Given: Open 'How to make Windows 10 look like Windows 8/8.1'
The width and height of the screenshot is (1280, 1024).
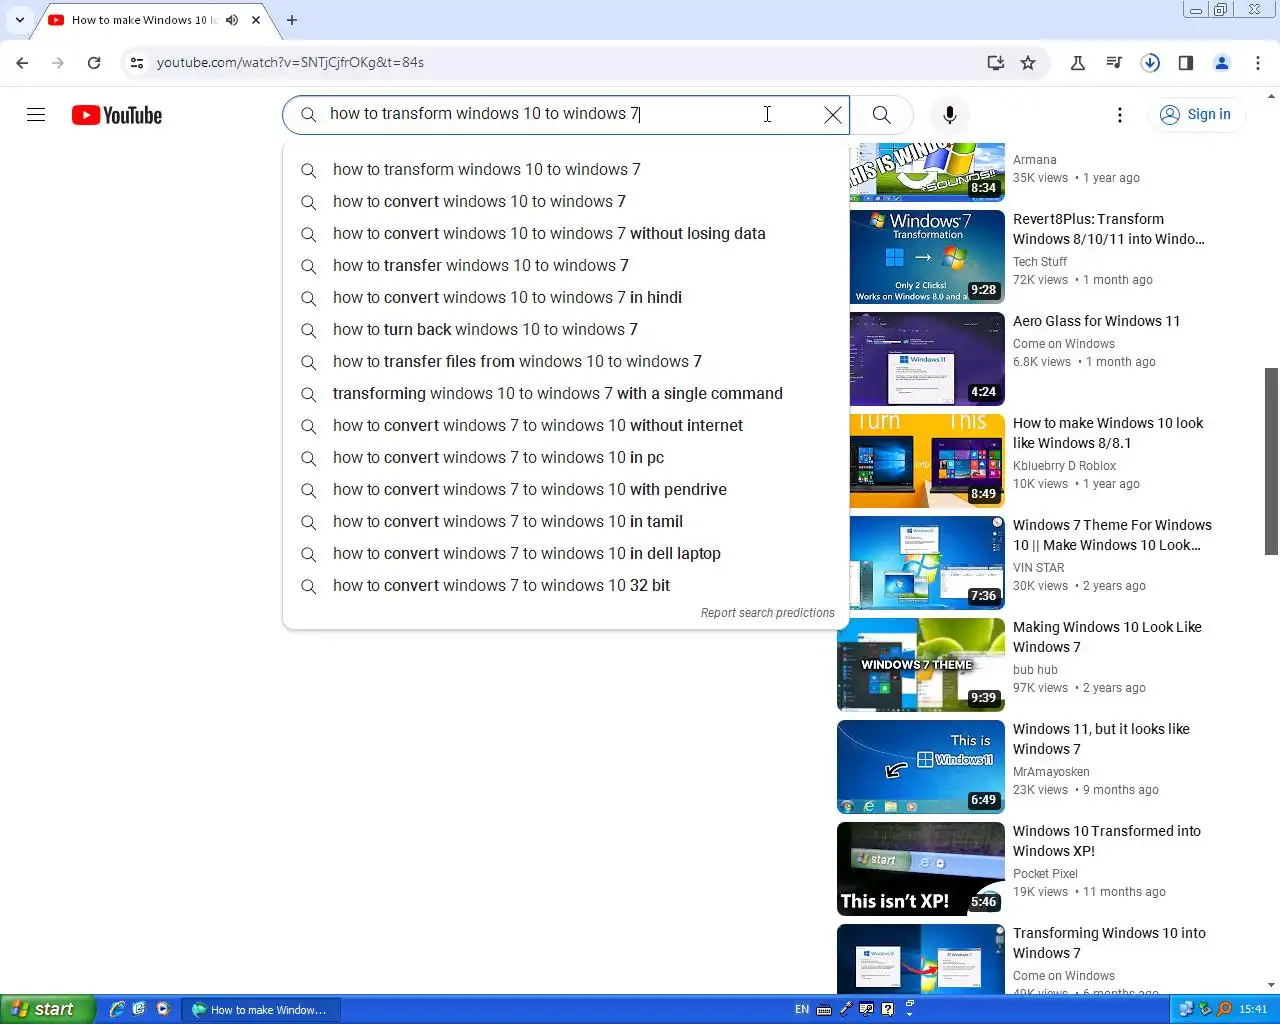Looking at the screenshot, I should [1108, 433].
